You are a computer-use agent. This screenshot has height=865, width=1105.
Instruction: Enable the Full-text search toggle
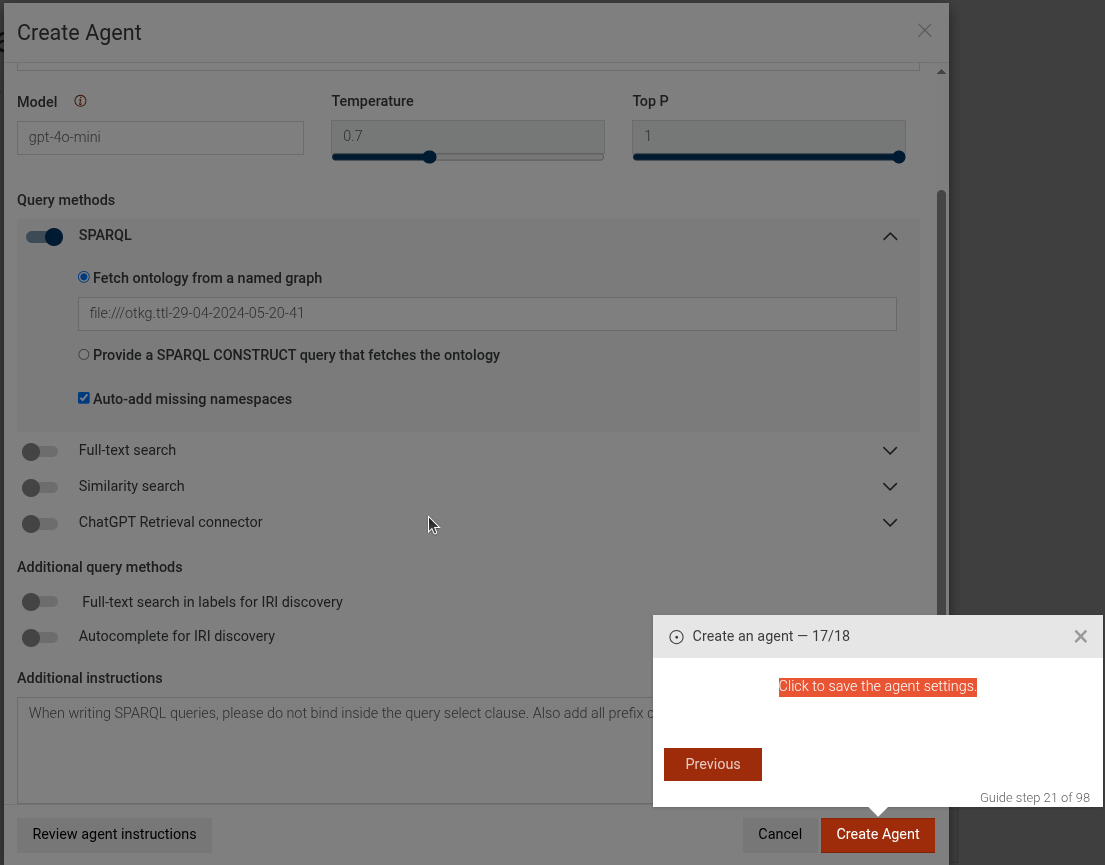pyautogui.click(x=39, y=452)
